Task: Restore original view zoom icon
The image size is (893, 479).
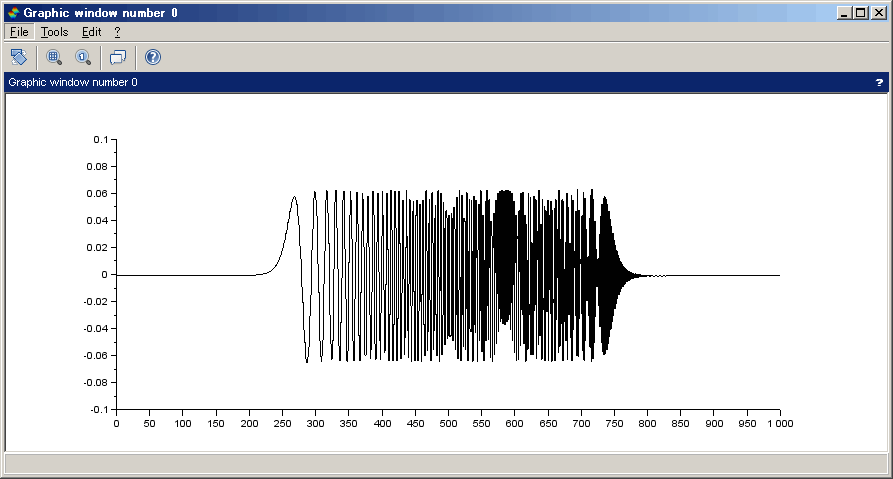Action: point(83,57)
